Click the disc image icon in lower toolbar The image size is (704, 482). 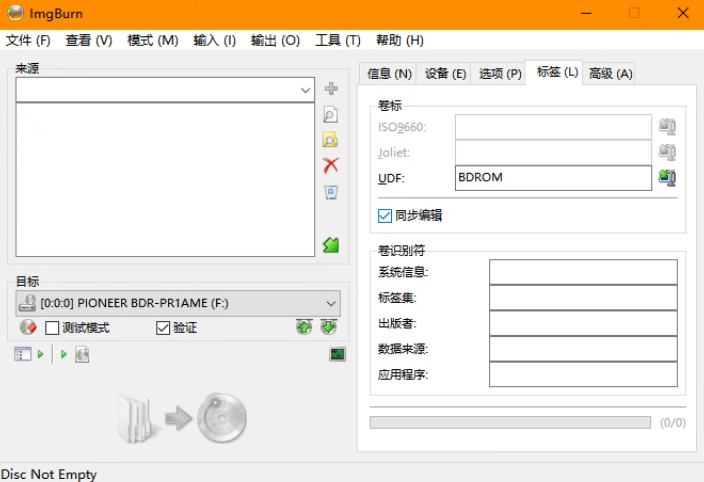tap(82, 354)
